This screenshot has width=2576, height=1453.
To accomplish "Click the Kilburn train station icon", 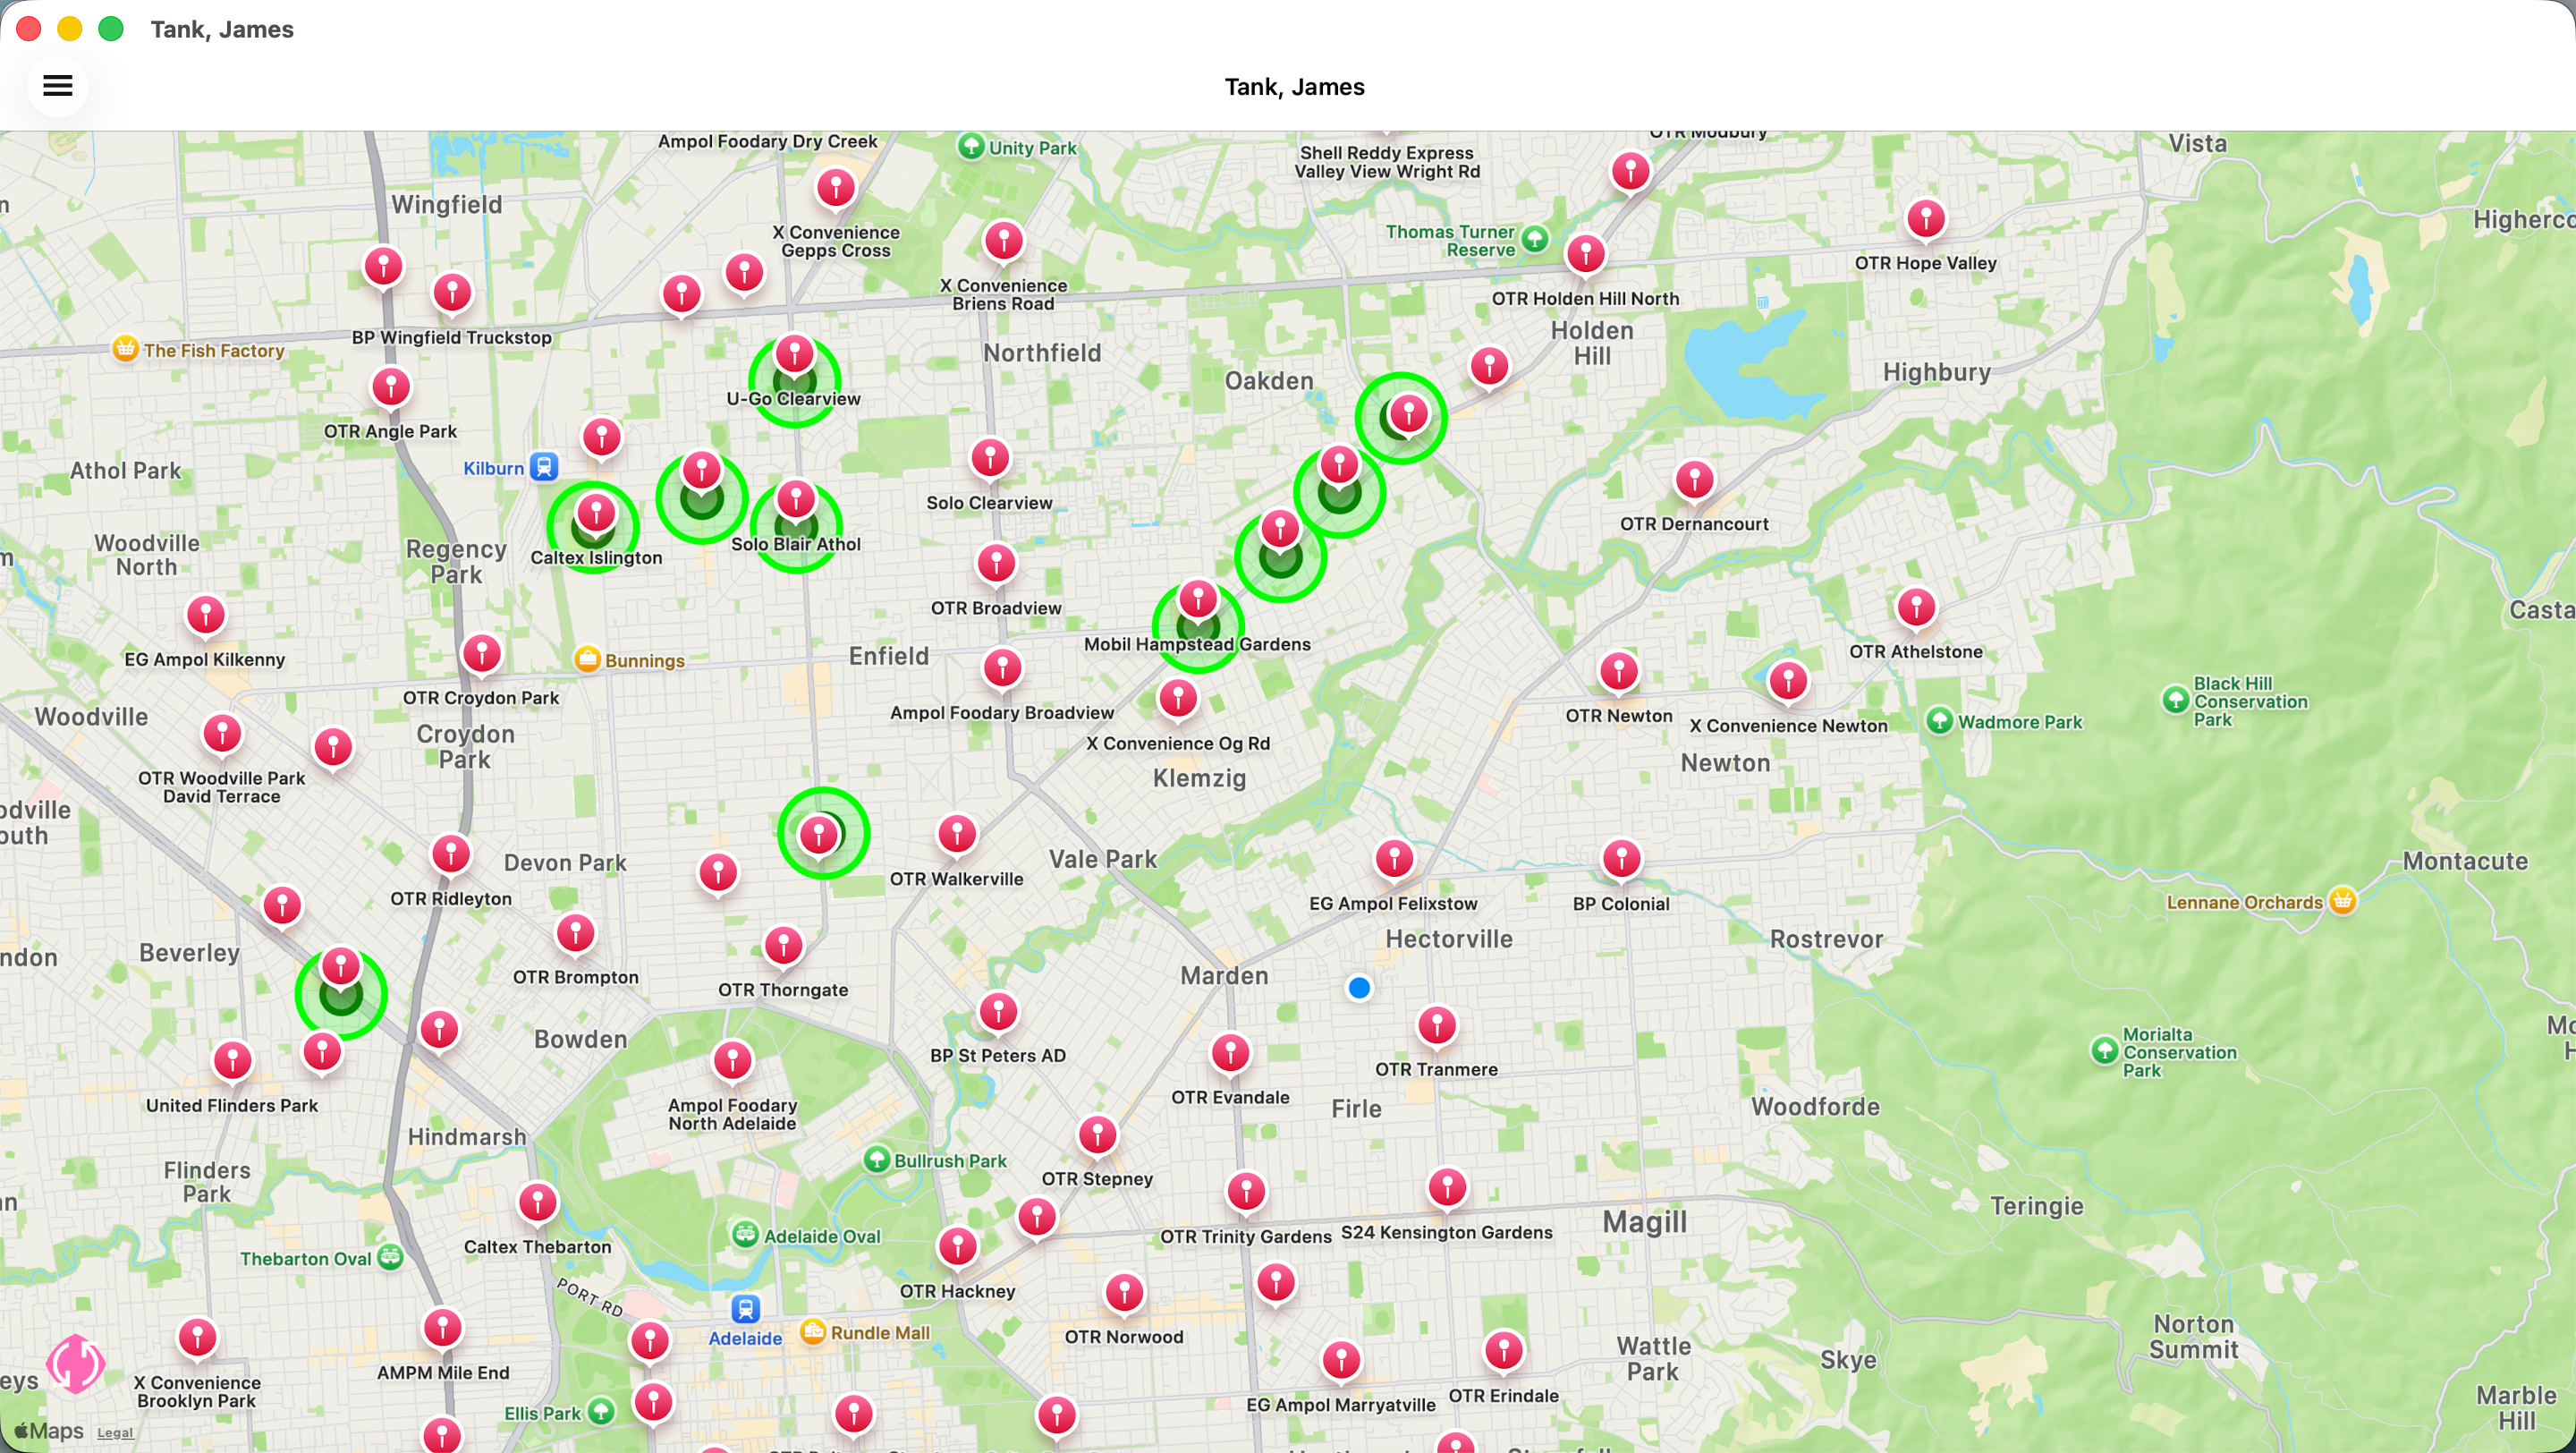I will (x=544, y=466).
